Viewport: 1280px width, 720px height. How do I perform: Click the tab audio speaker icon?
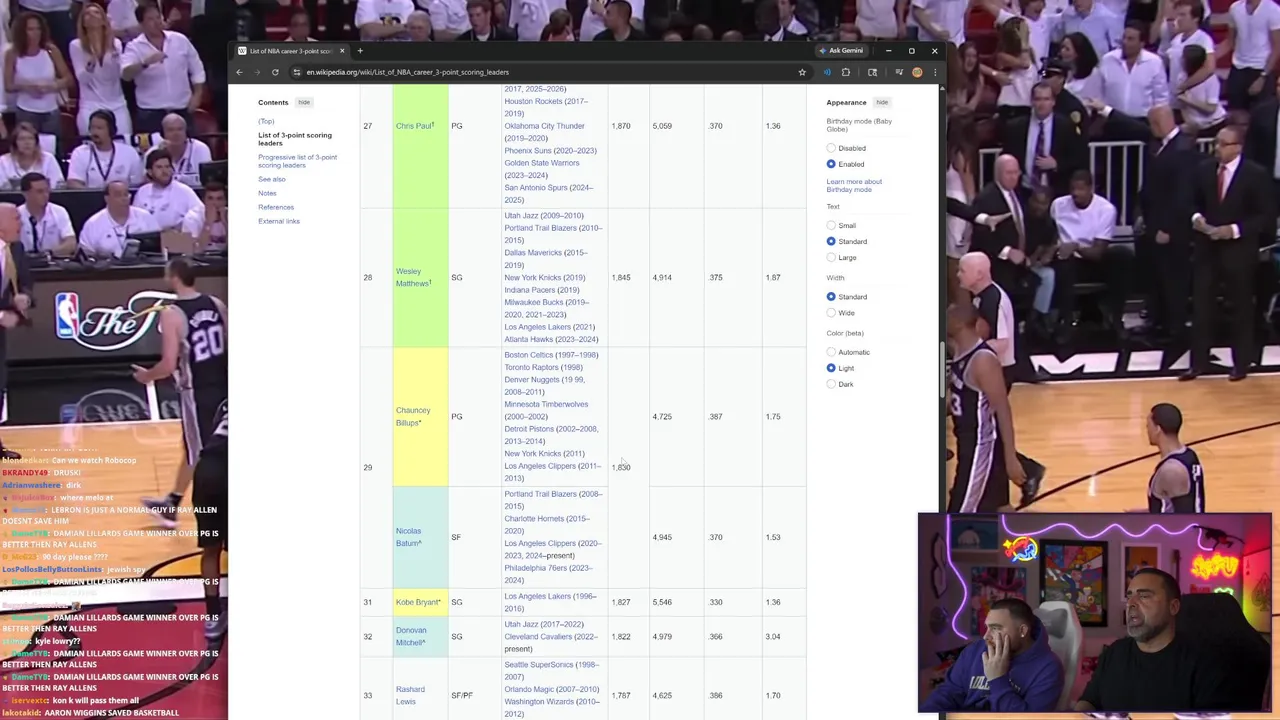826,72
